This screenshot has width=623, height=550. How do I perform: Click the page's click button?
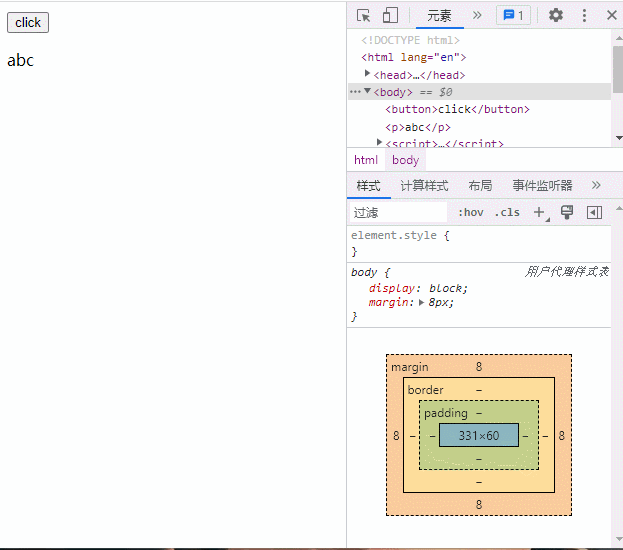(x=28, y=22)
